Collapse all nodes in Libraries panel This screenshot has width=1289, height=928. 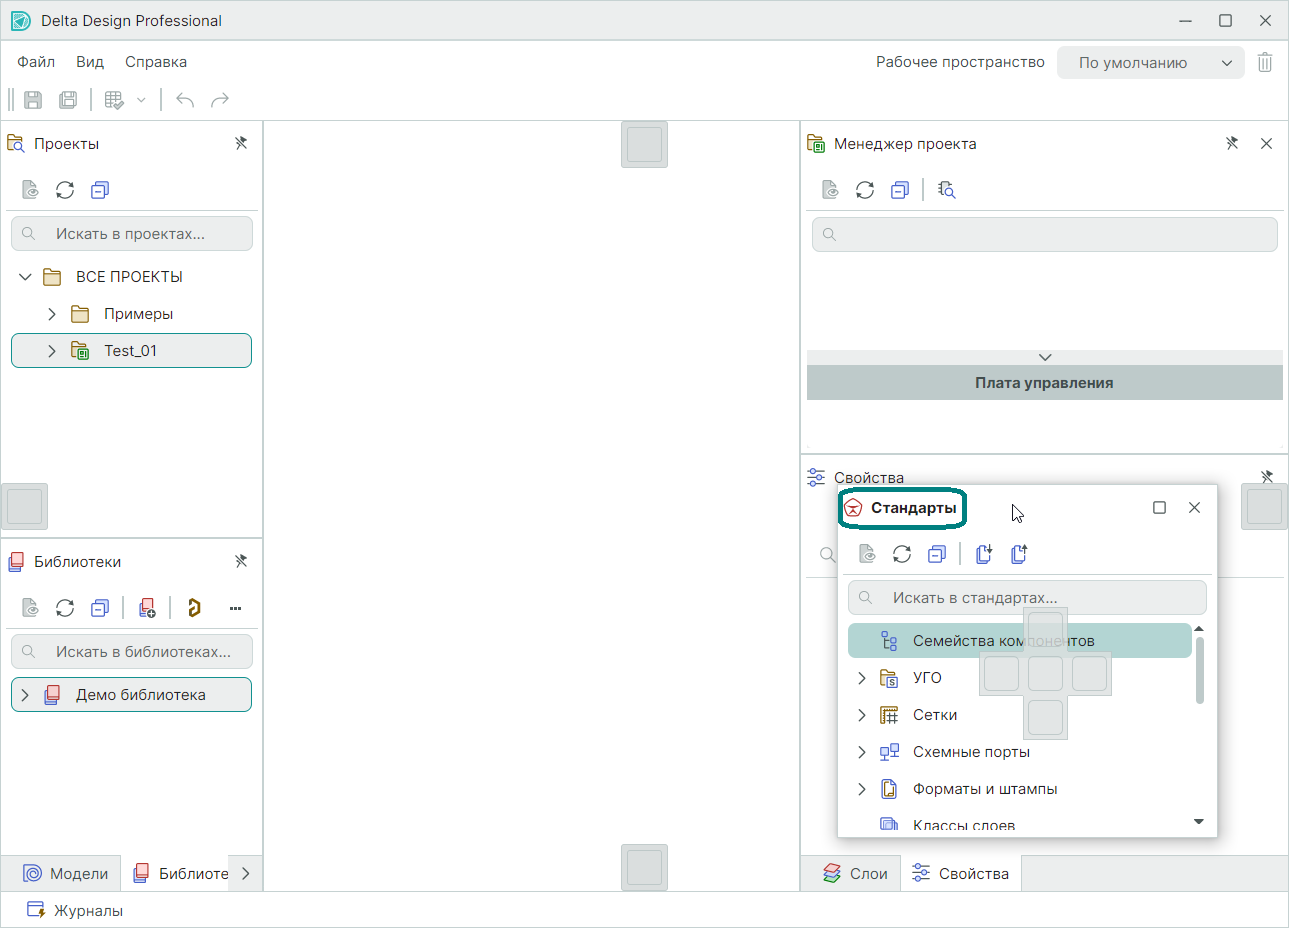pos(100,608)
